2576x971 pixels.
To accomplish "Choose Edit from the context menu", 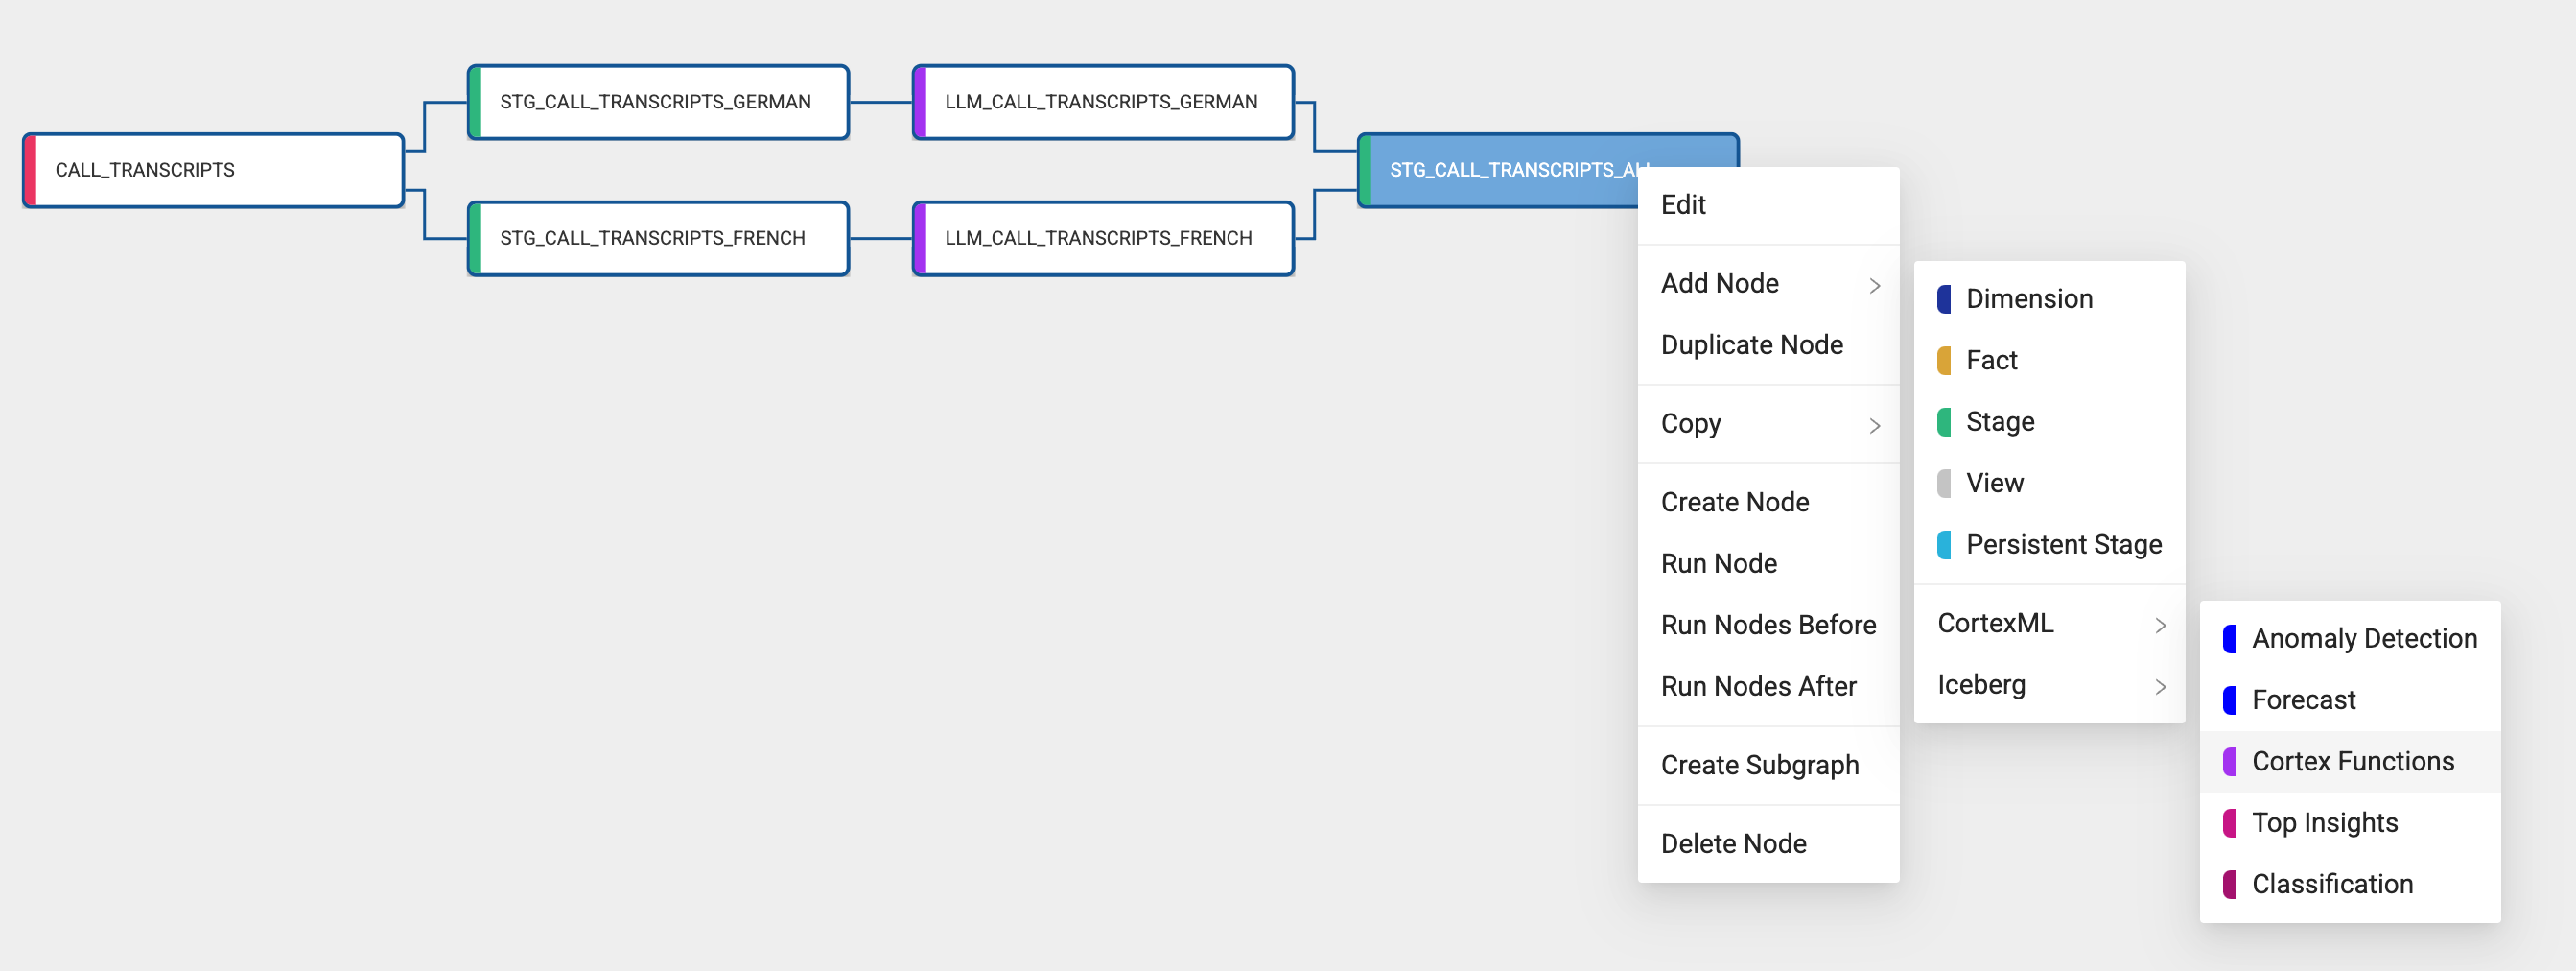I will click(1768, 205).
